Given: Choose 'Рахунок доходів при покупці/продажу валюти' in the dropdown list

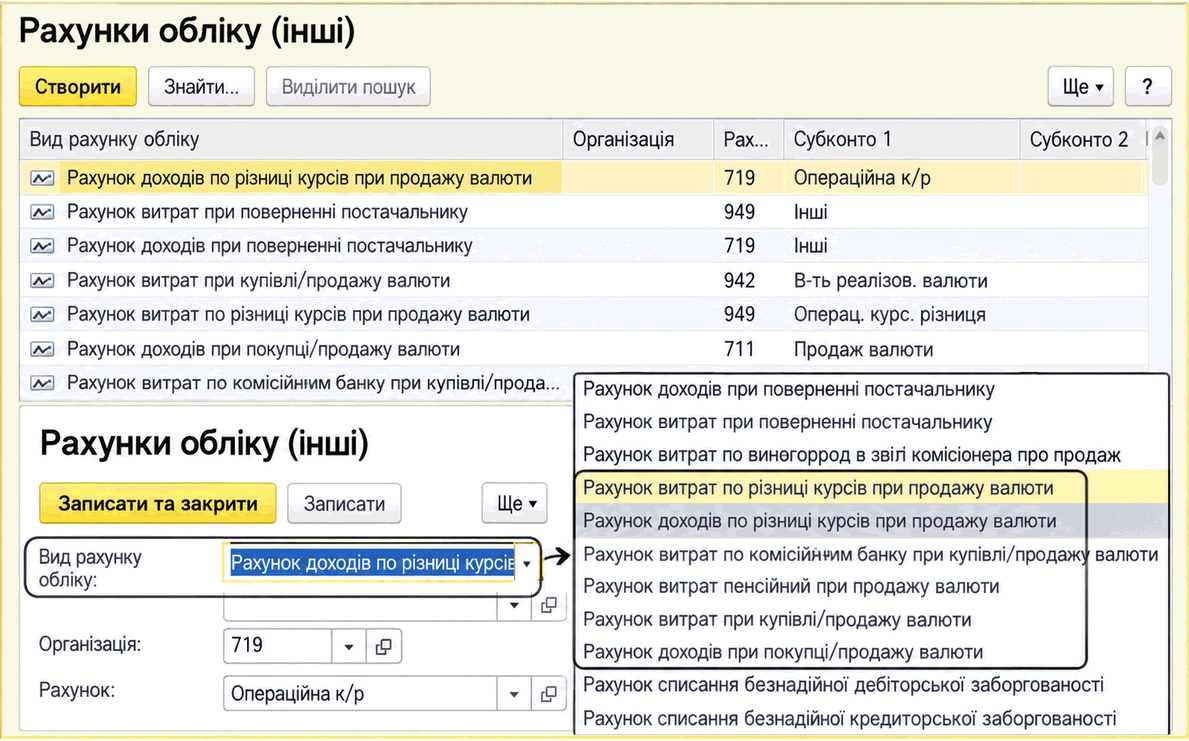Looking at the screenshot, I should pos(783,652).
